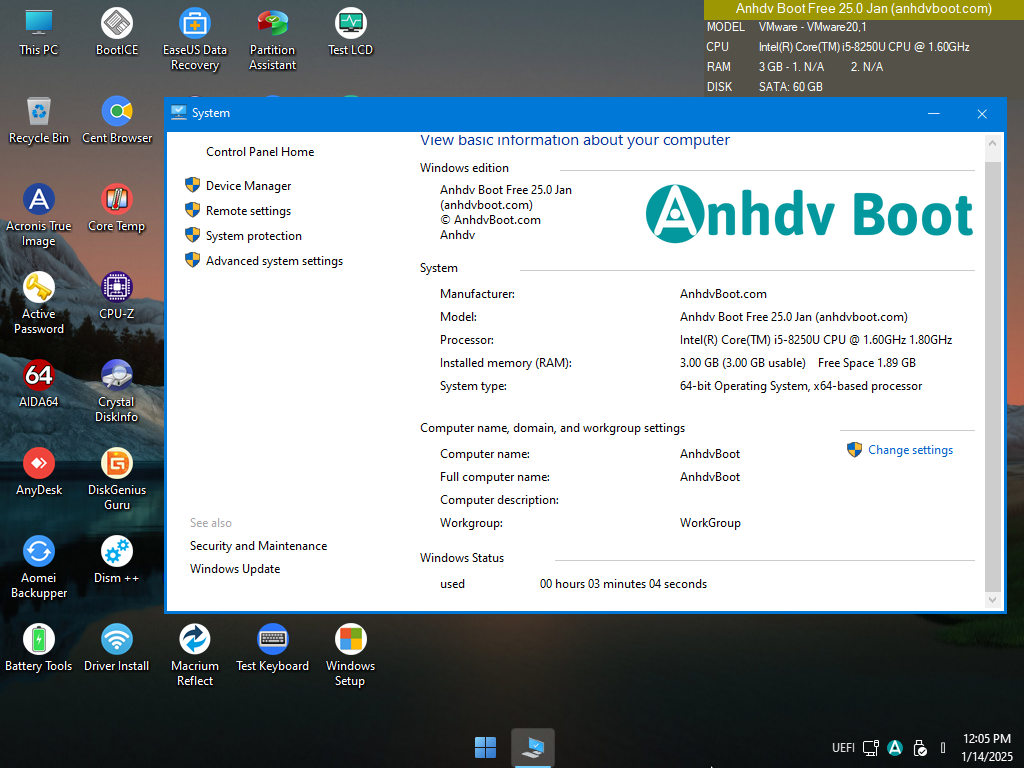Open the Windows Update link
The height and width of the screenshot is (768, 1024).
click(235, 569)
